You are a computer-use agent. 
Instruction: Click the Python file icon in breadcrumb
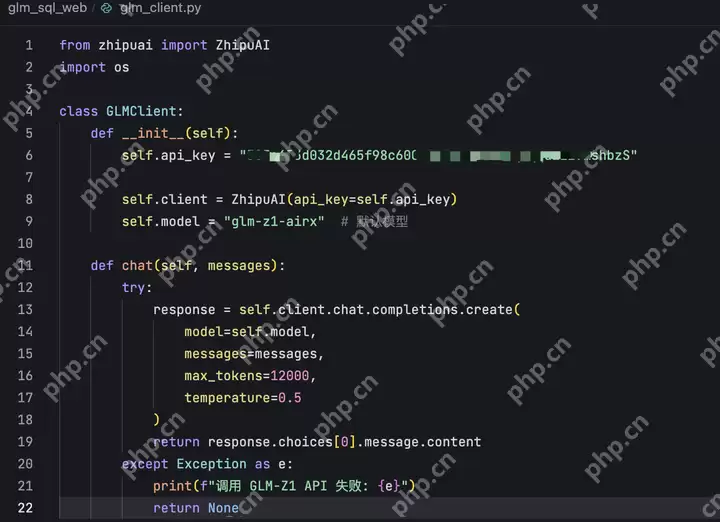click(106, 8)
